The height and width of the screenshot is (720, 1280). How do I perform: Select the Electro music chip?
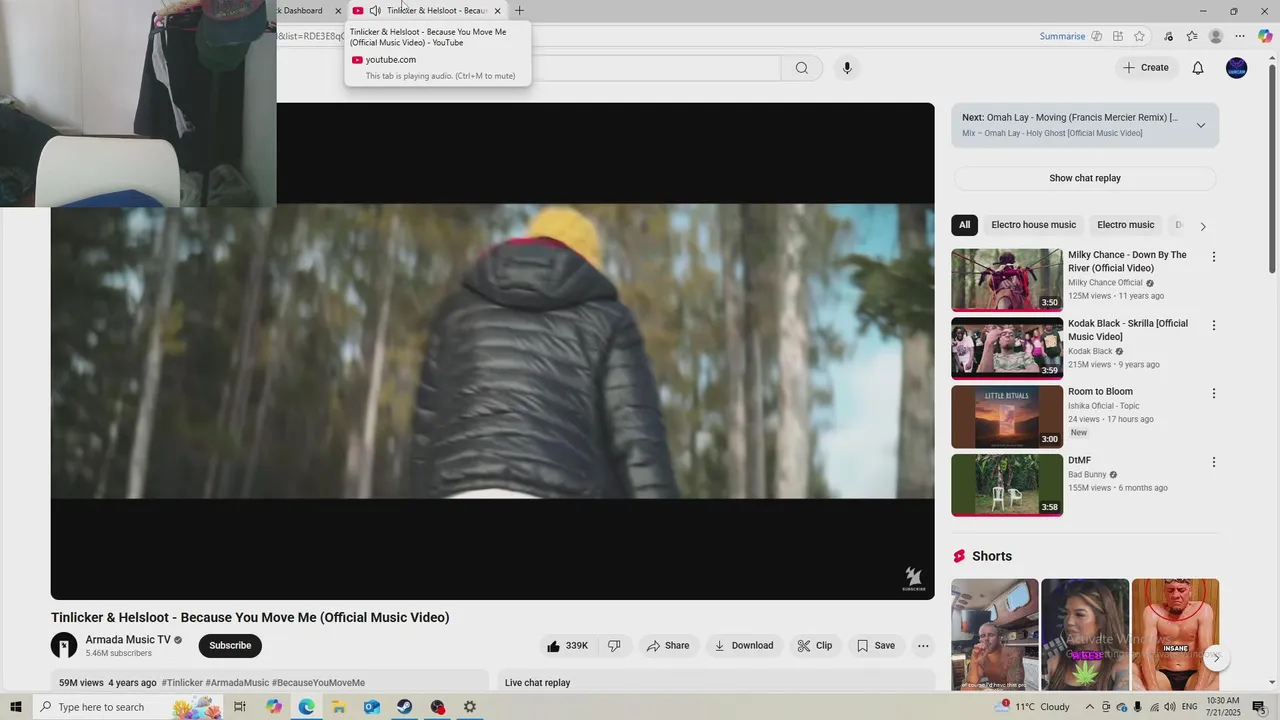tap(1125, 225)
